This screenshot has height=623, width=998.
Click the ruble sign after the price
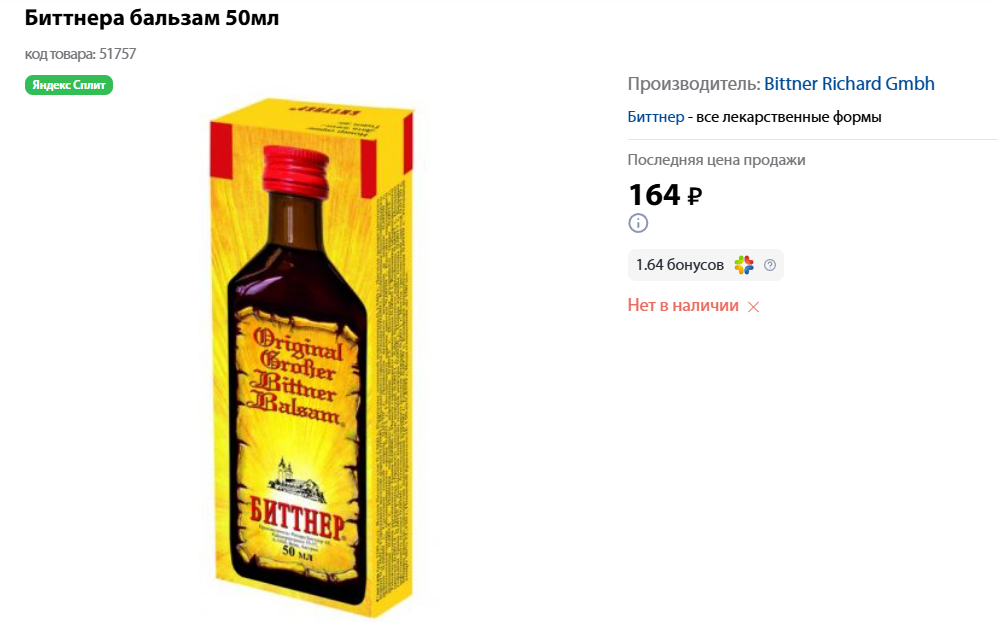pos(694,196)
